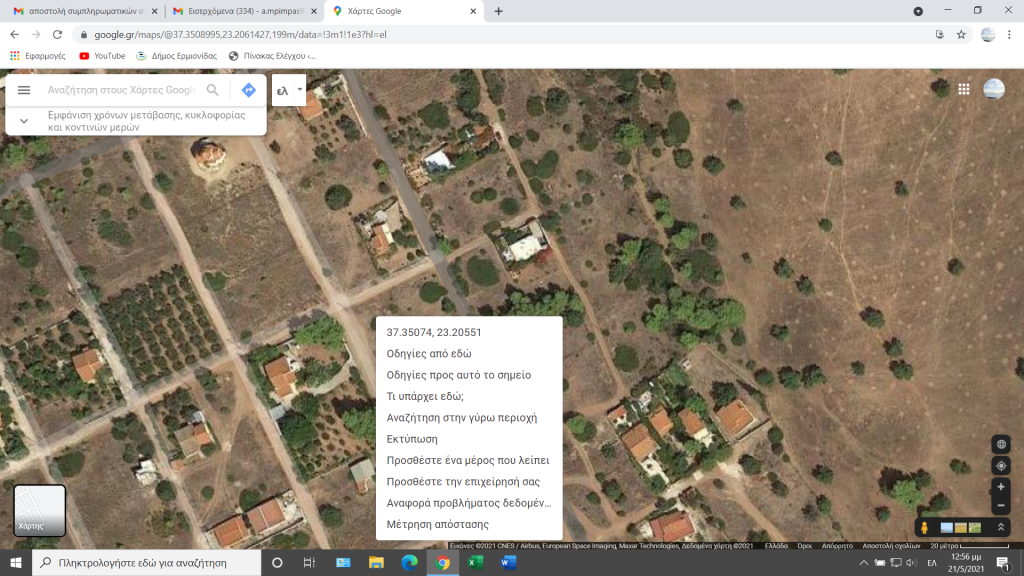The image size is (1024, 576).
Task: Click the show my location target icon
Action: [1001, 466]
